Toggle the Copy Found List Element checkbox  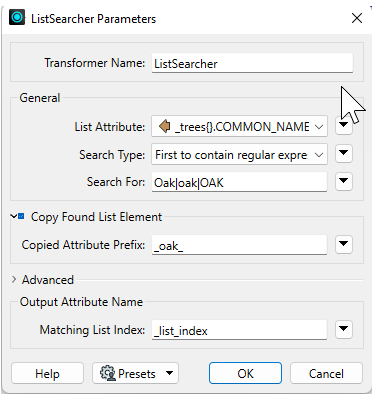[21, 217]
